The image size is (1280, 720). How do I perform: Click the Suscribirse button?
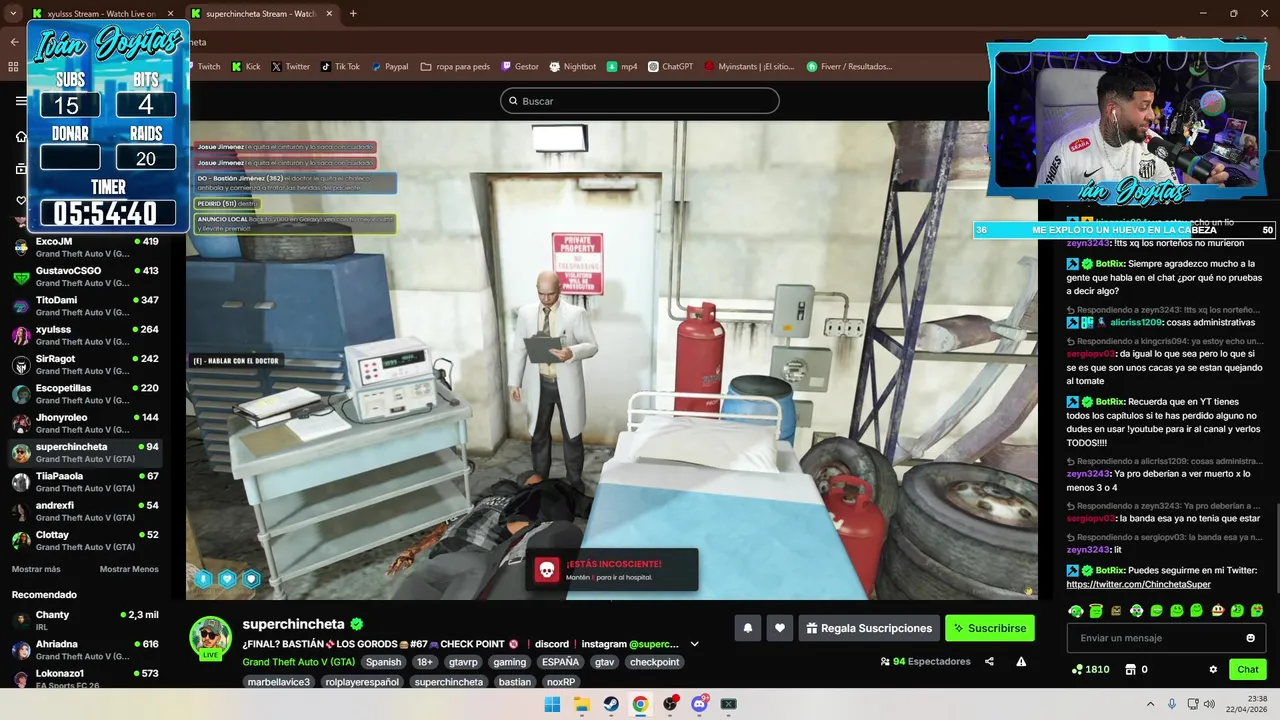tap(990, 628)
